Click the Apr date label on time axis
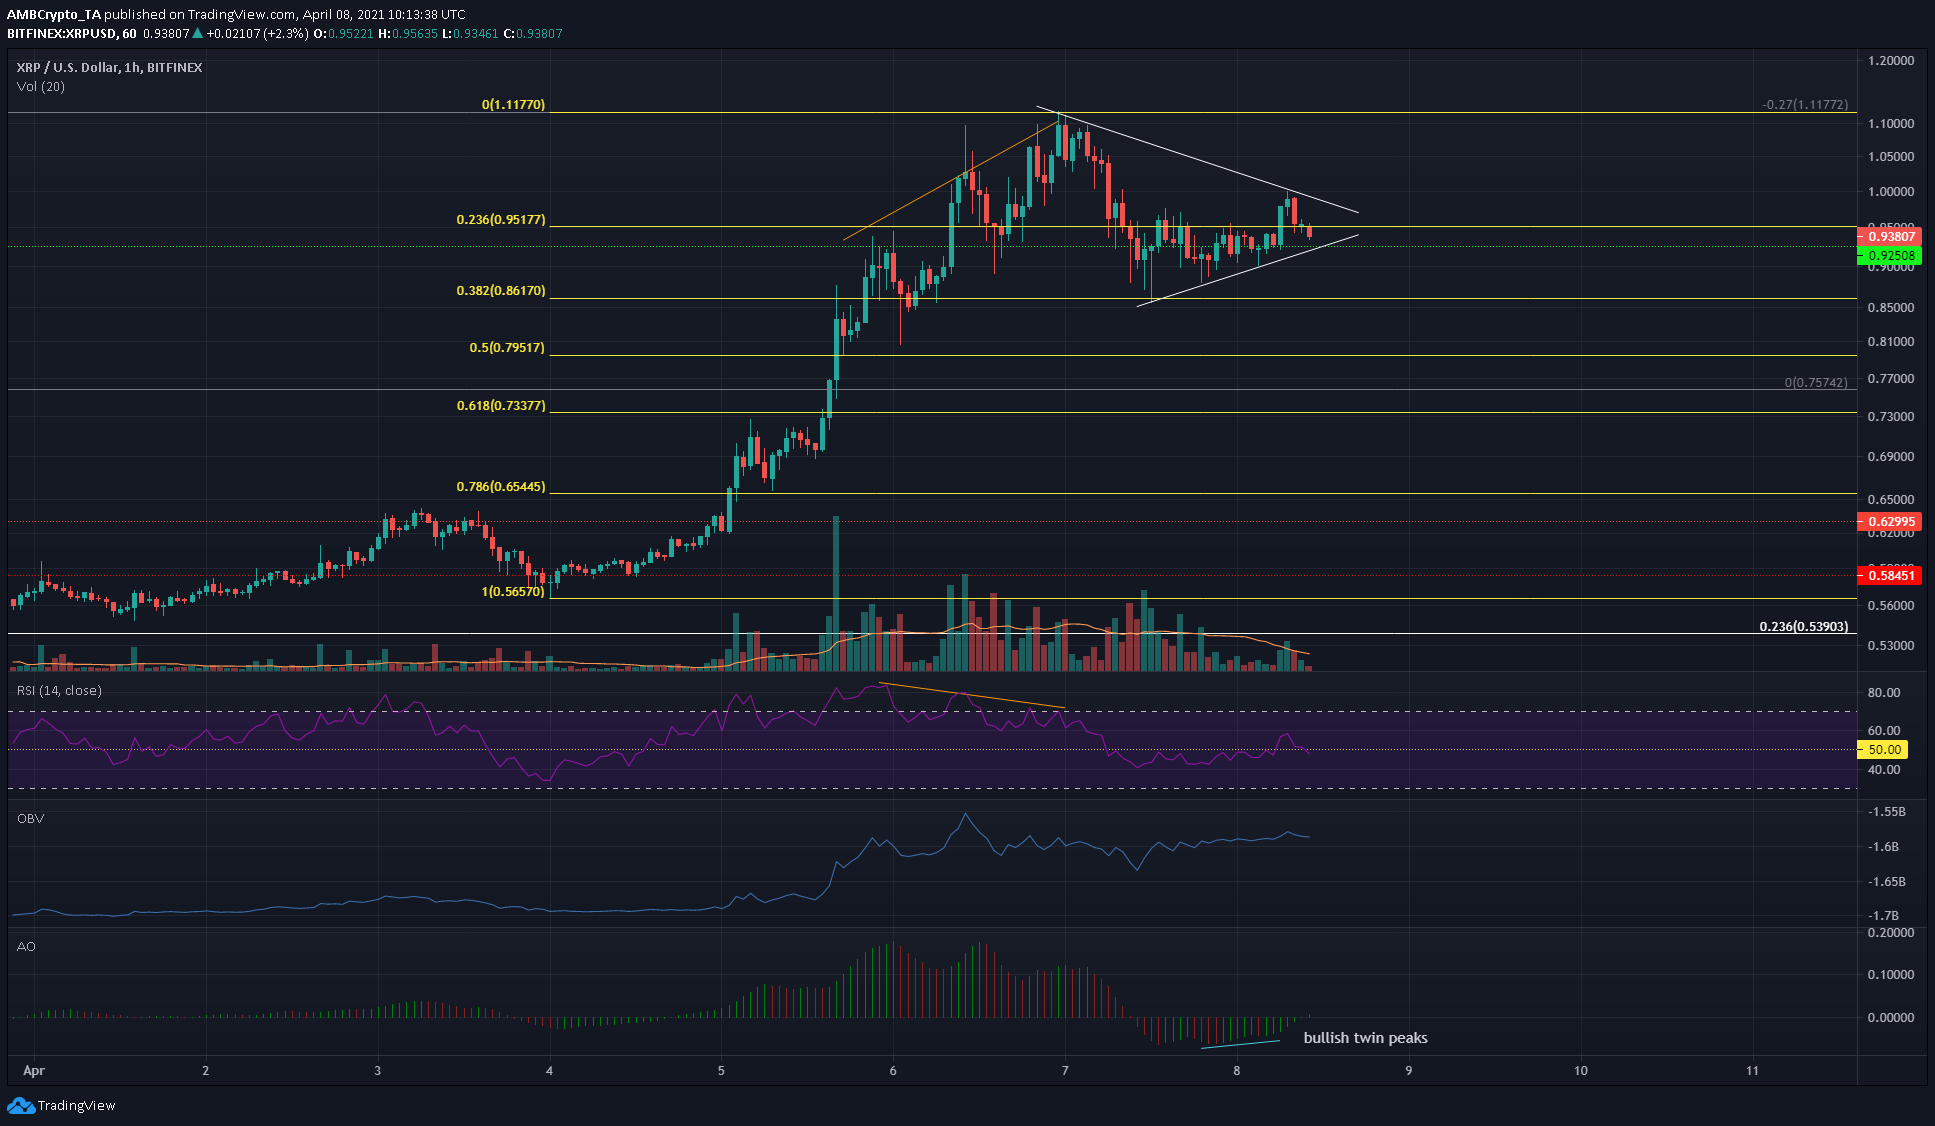 coord(34,1070)
